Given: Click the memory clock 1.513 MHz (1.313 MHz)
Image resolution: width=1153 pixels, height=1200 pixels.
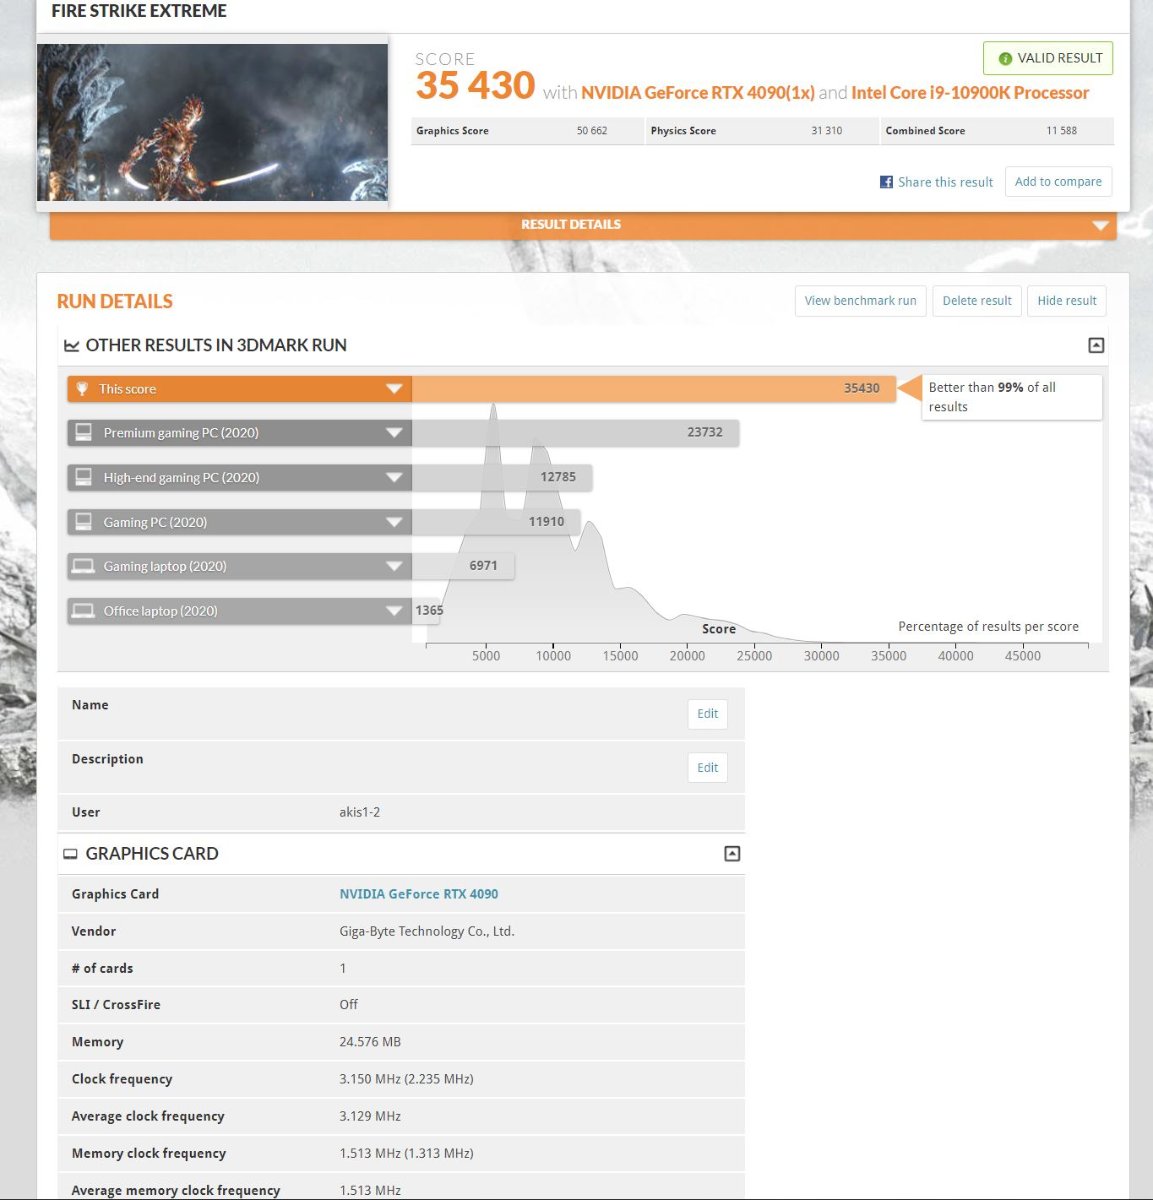Looking at the screenshot, I should pyautogui.click(x=406, y=1153).
